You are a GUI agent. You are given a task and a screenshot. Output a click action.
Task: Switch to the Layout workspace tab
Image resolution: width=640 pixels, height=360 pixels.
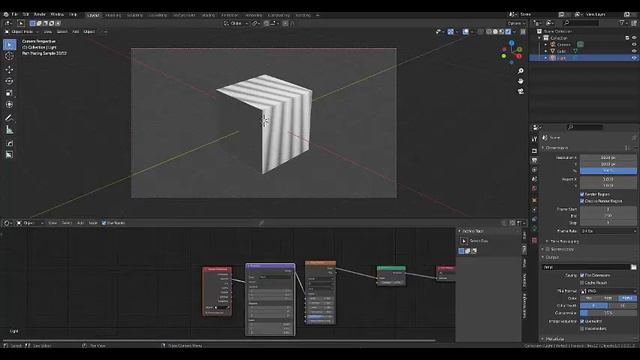click(93, 15)
